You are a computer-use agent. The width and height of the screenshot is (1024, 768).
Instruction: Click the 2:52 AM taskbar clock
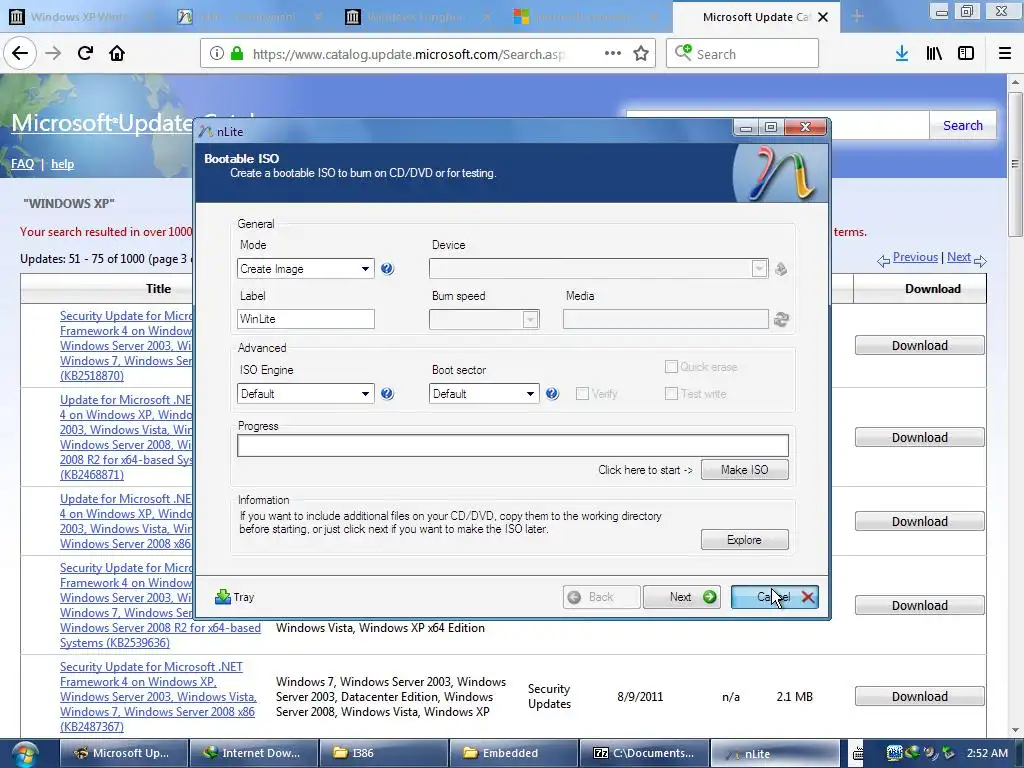pyautogui.click(x=987, y=754)
